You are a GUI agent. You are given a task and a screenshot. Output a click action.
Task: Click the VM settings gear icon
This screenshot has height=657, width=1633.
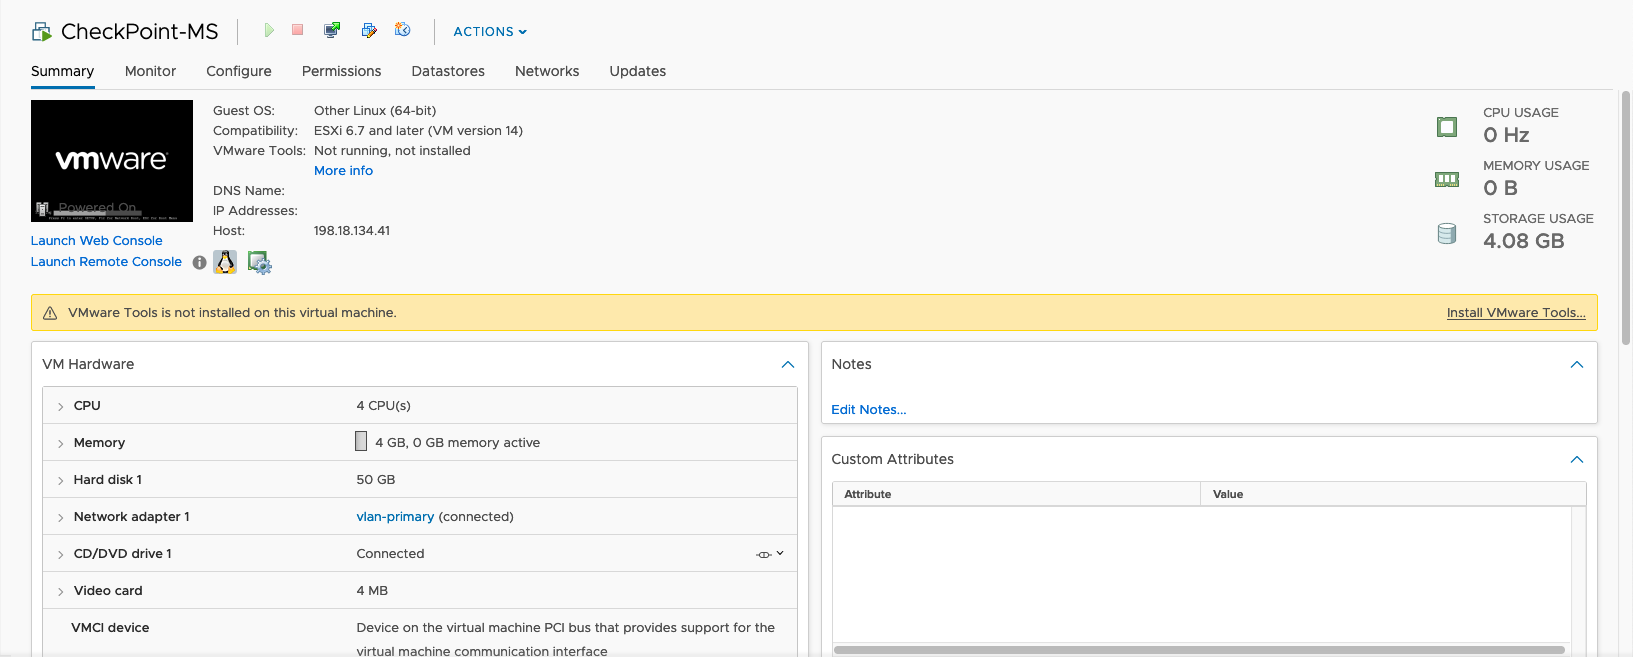[259, 263]
